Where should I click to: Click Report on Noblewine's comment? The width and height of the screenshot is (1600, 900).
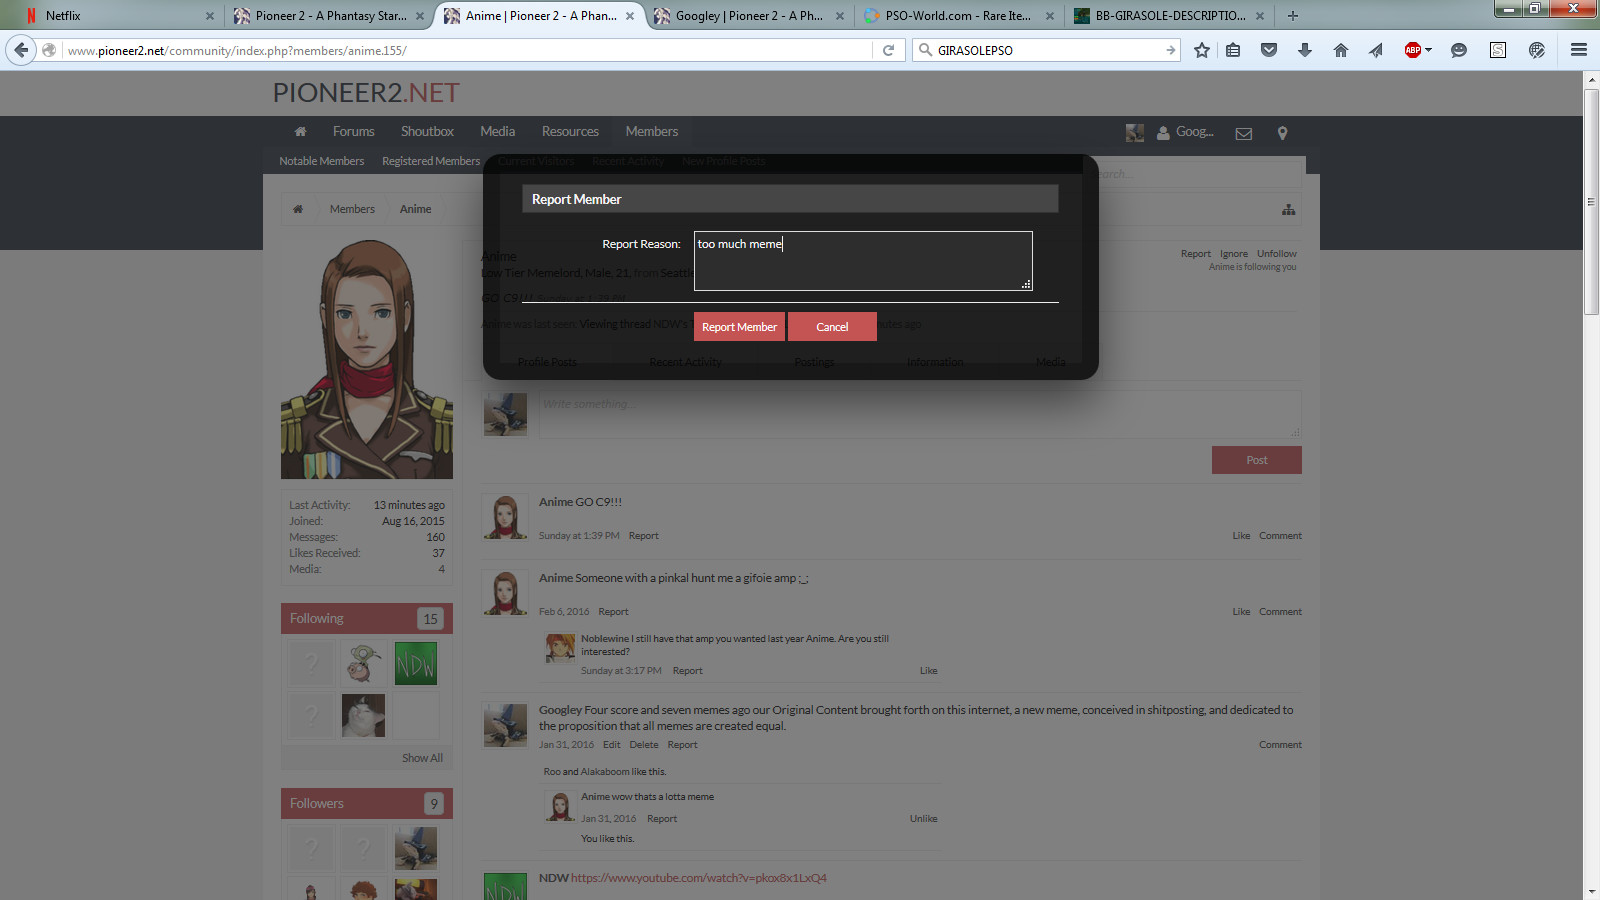tap(687, 671)
